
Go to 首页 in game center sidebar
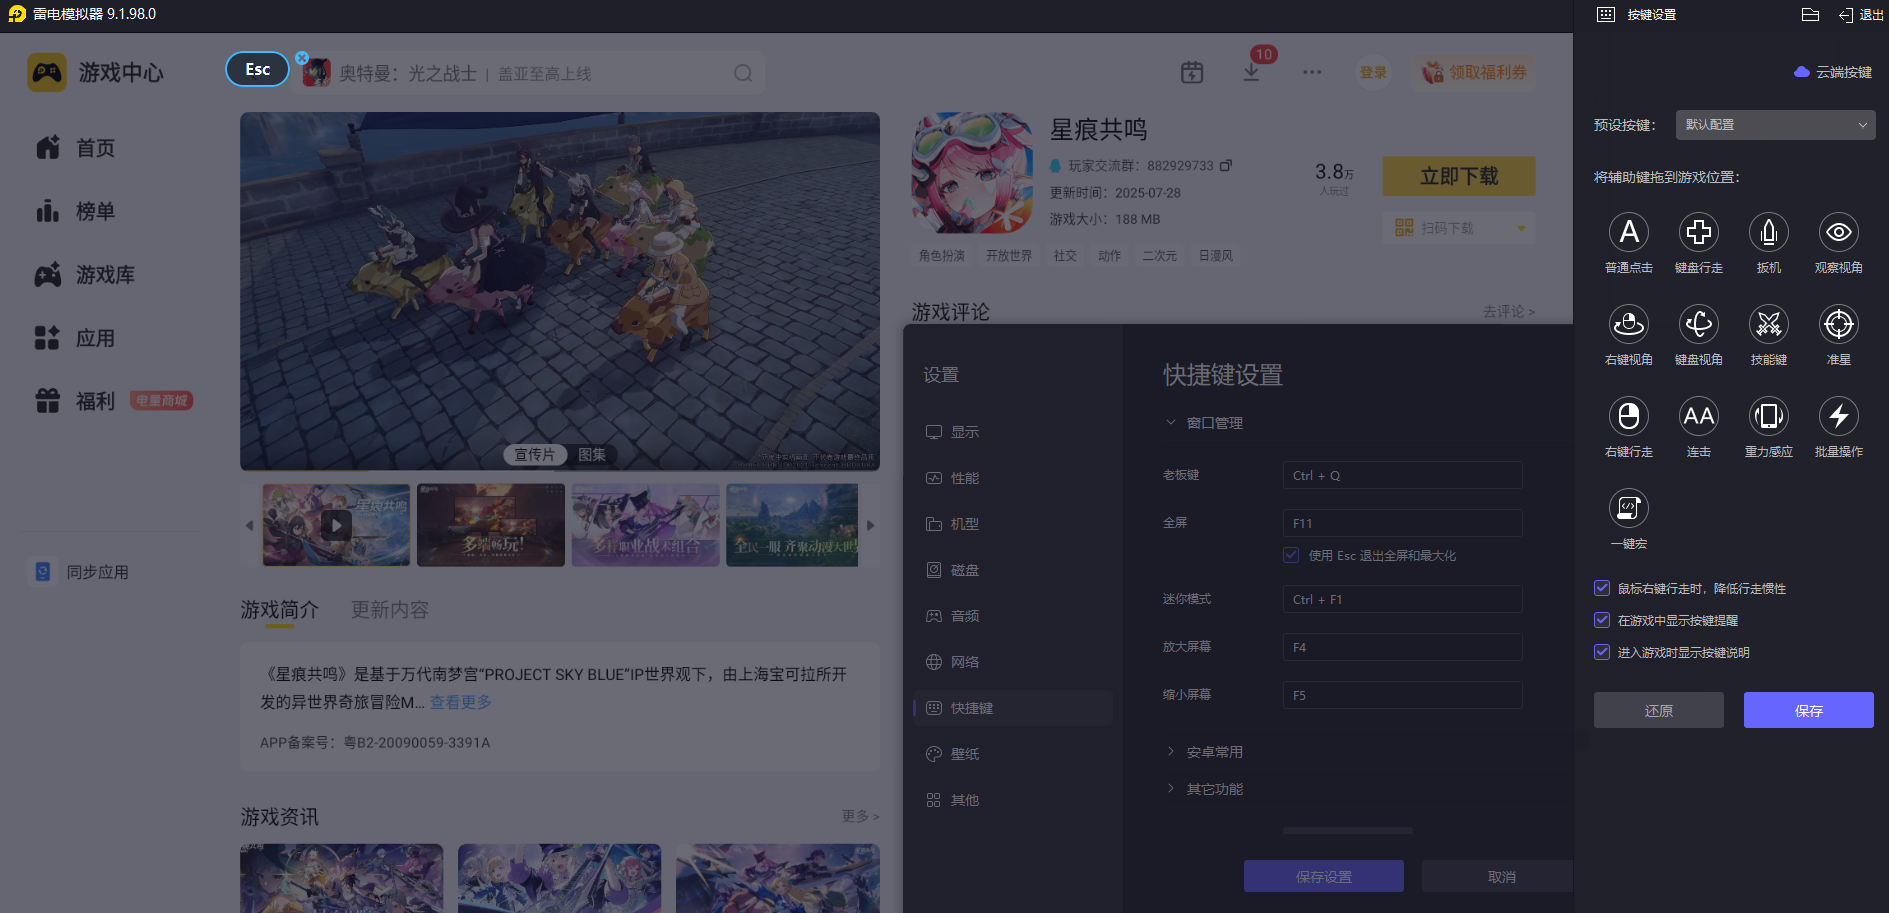[x=76, y=148]
